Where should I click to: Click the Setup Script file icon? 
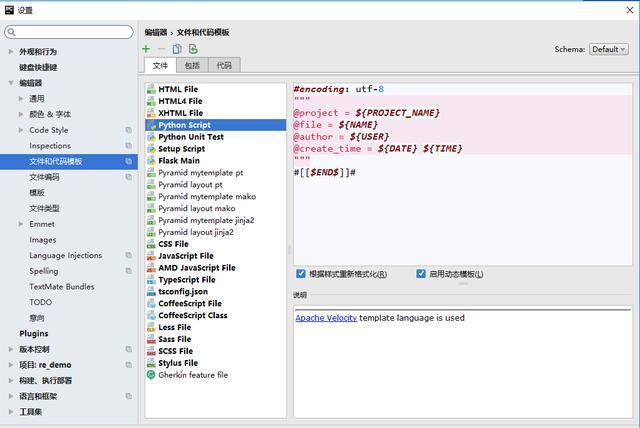[x=151, y=149]
